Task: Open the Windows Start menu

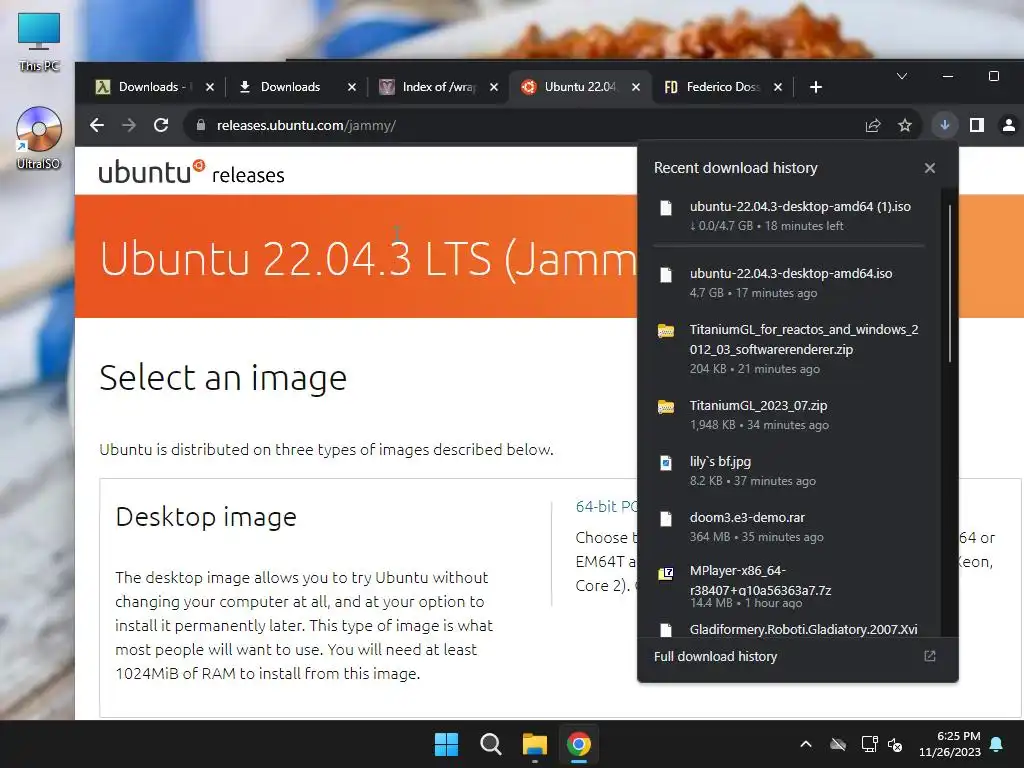Action: pos(447,744)
